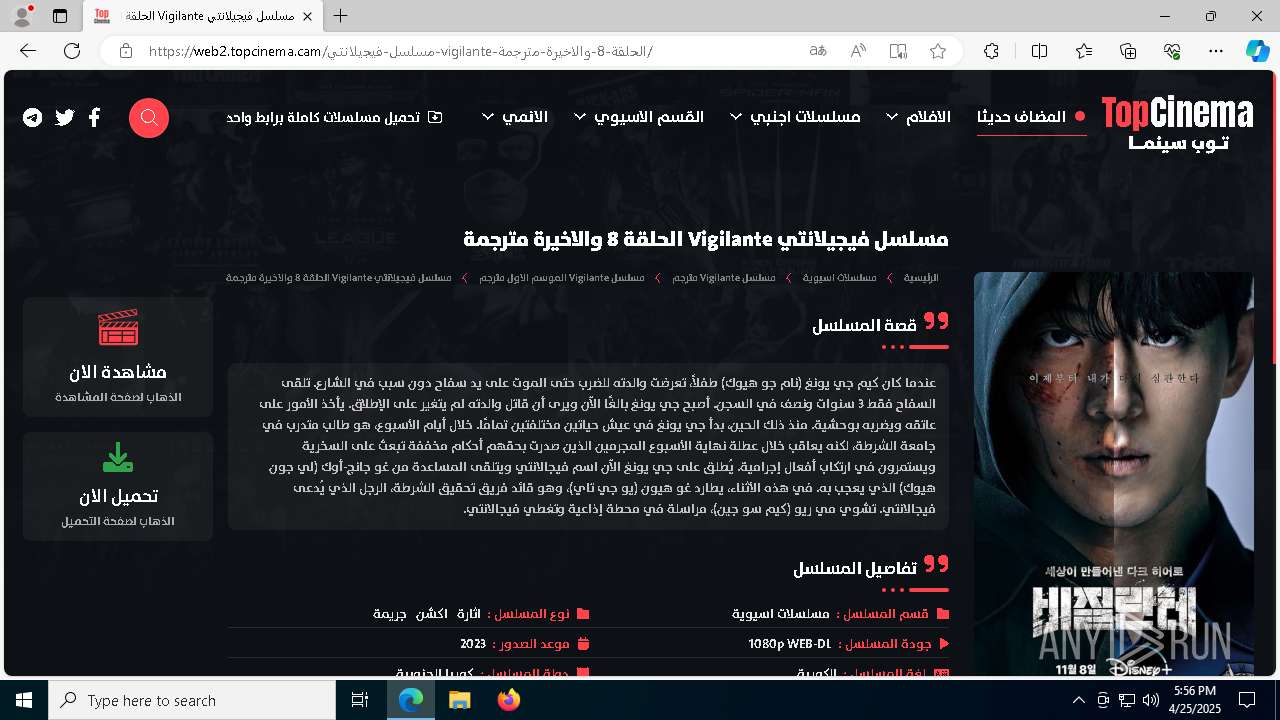The image size is (1280, 720).
Task: Open Task View on taskbar
Action: tap(361, 700)
